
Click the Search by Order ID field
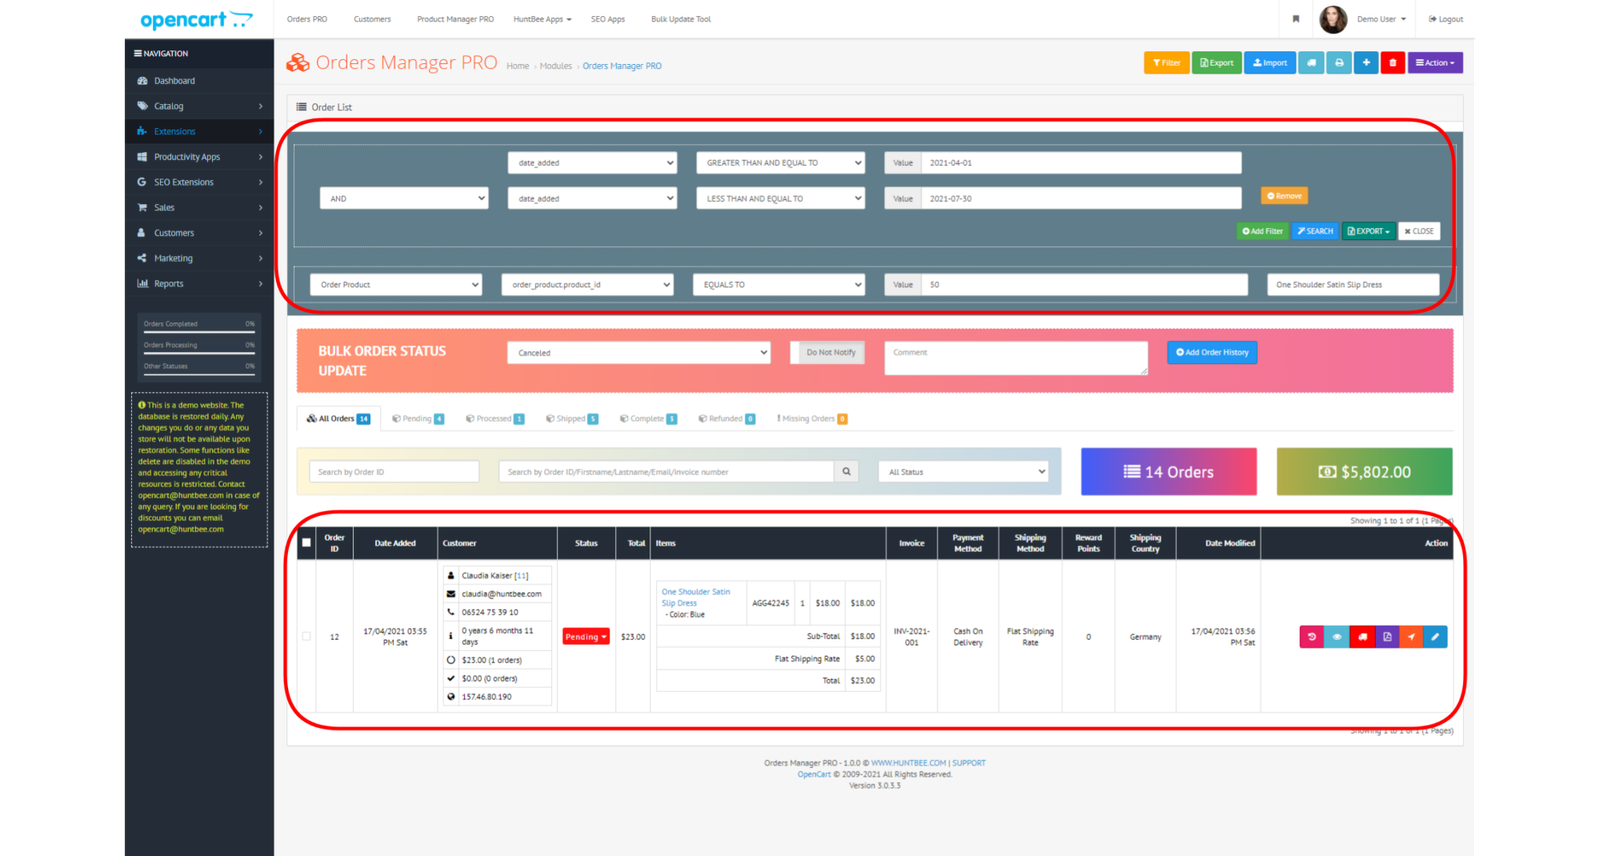pyautogui.click(x=394, y=472)
